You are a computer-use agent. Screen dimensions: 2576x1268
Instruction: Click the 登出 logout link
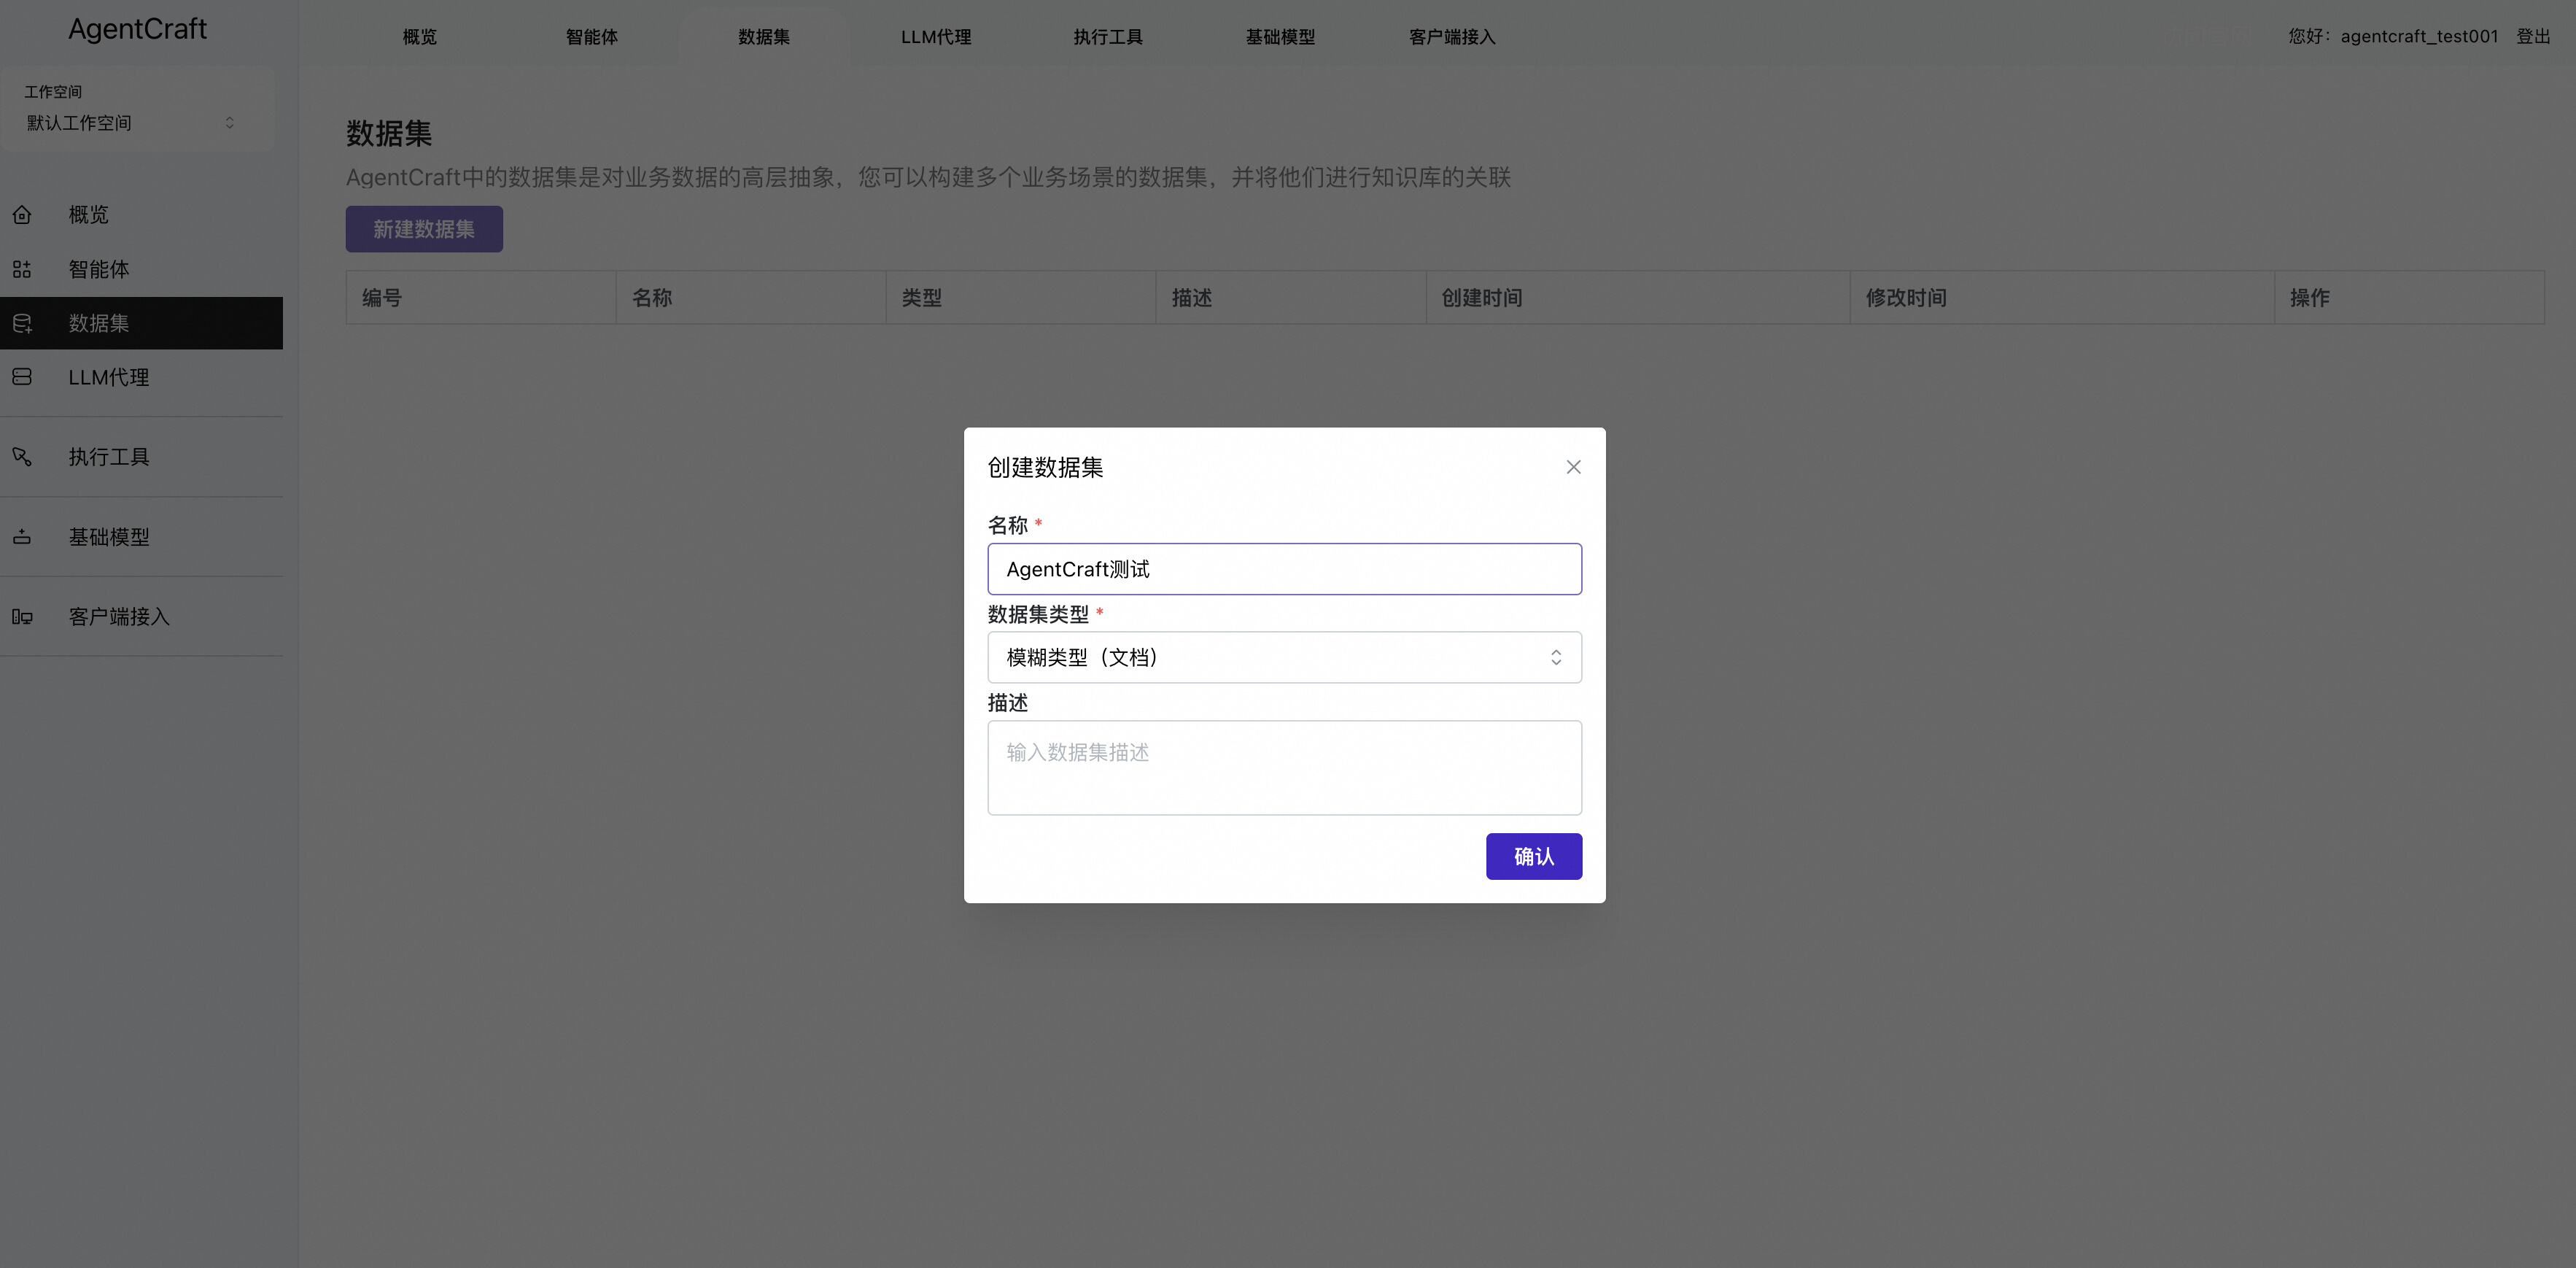2532,36
